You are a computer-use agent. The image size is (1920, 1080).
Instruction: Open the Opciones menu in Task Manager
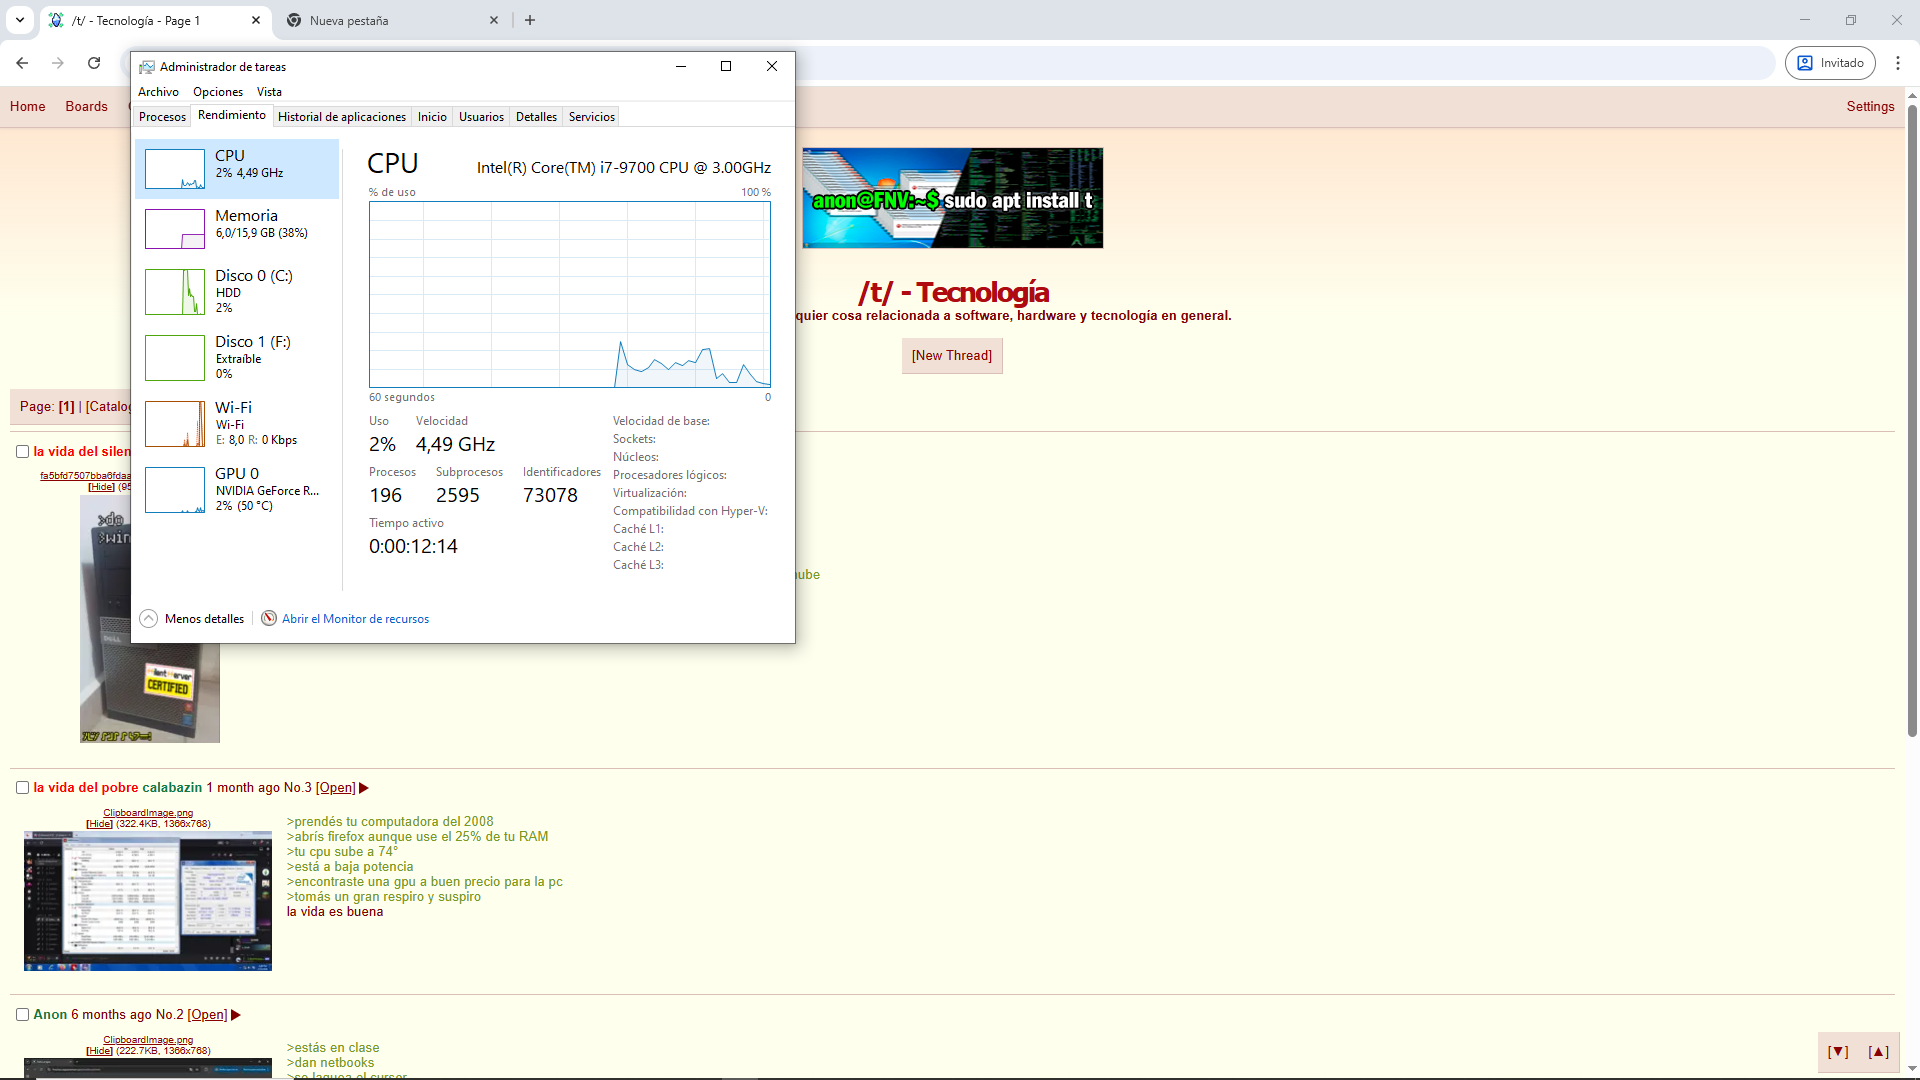[x=218, y=92]
